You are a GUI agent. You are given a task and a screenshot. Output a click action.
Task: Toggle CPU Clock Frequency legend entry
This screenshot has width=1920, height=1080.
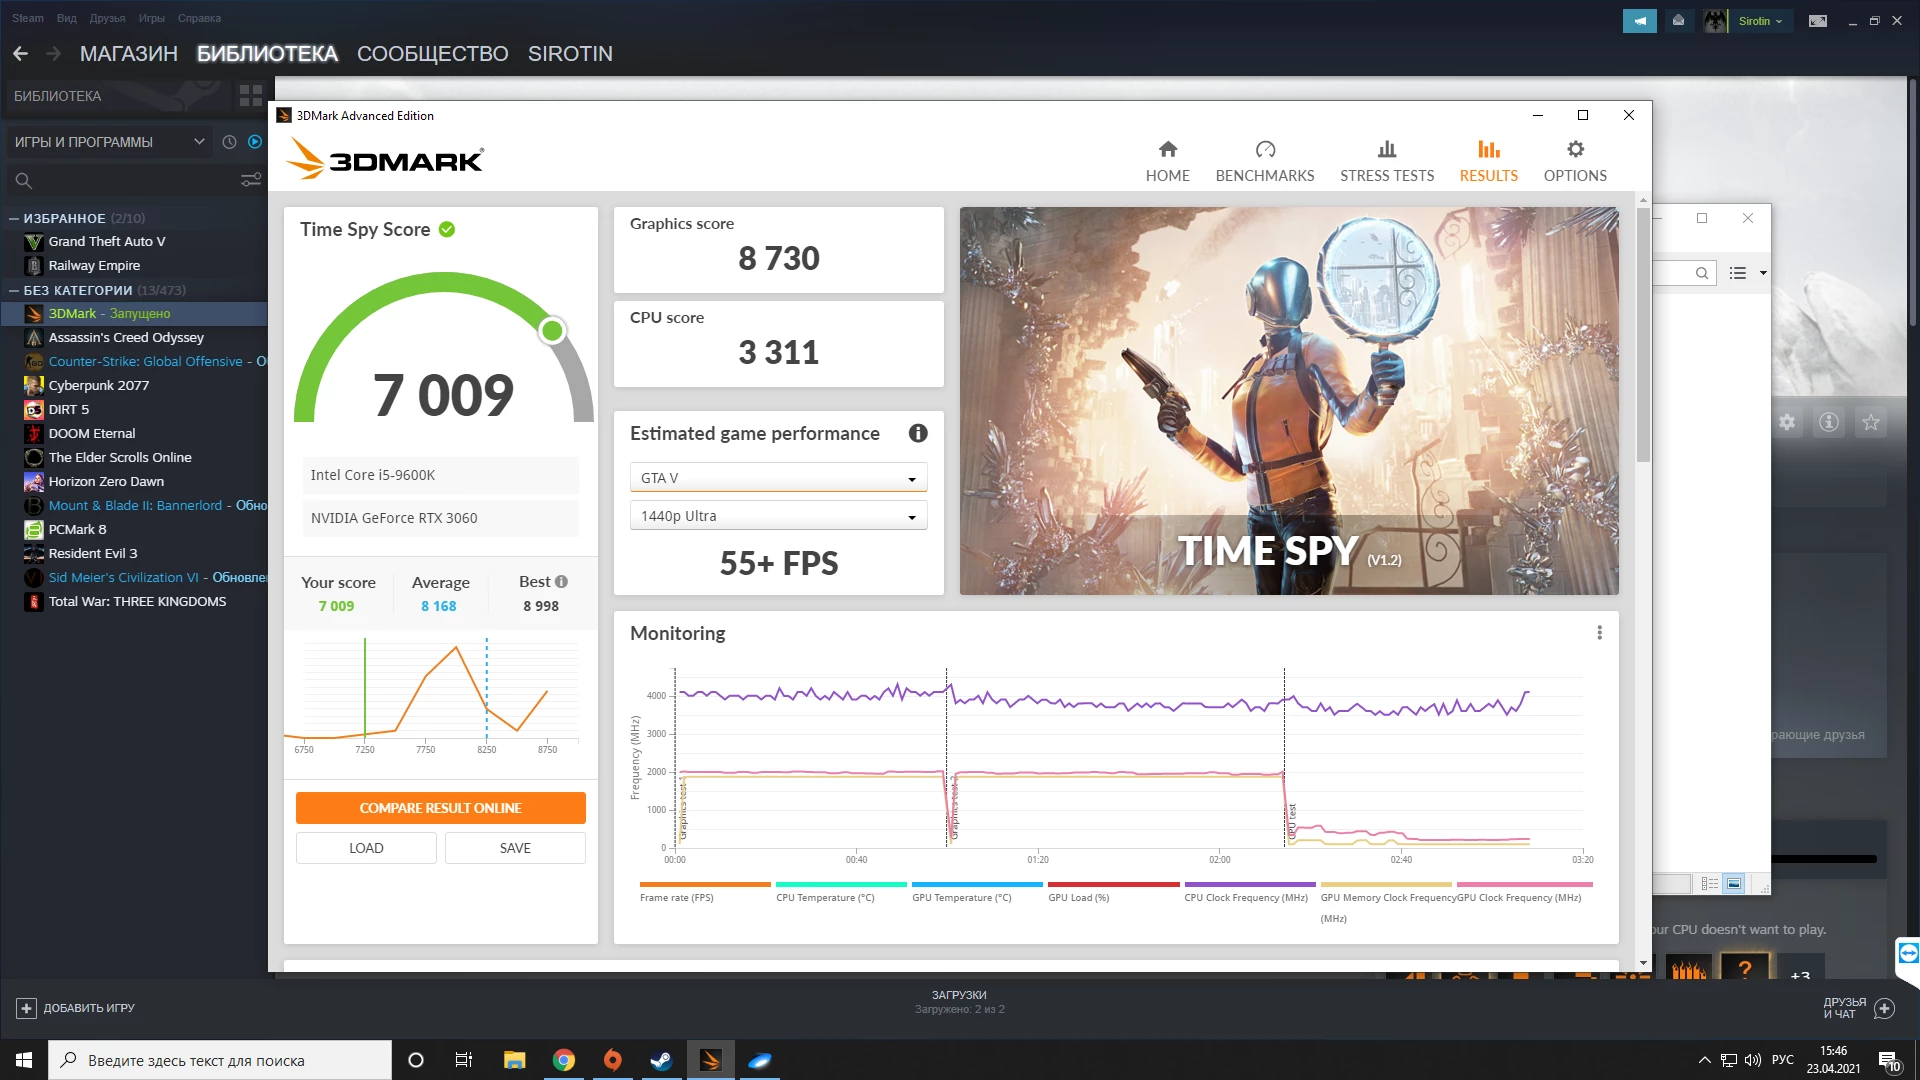1248,892
